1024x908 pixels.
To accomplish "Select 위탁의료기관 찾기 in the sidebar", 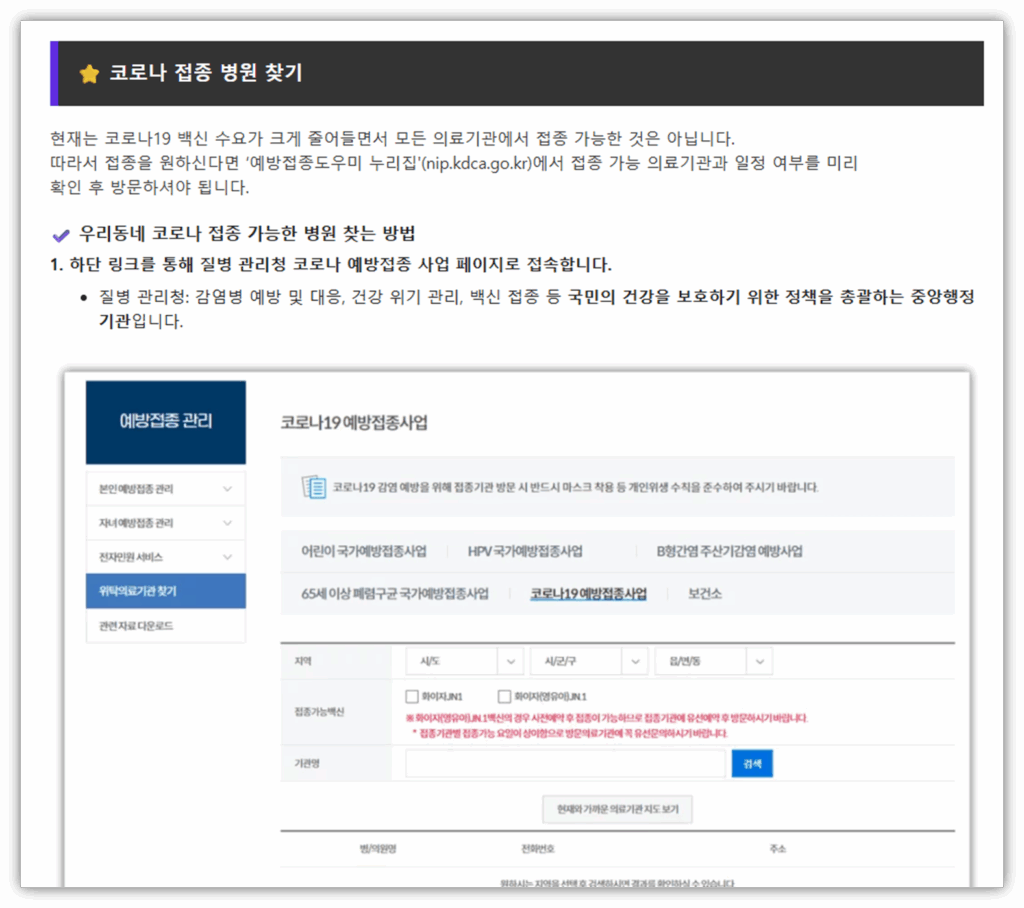I will [x=166, y=591].
